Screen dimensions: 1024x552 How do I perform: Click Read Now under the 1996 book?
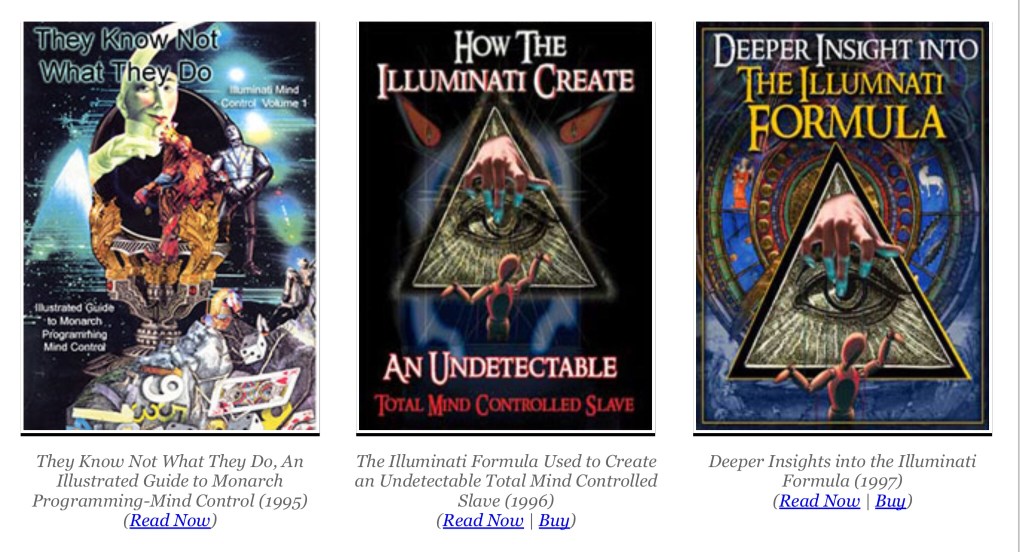click(x=483, y=521)
